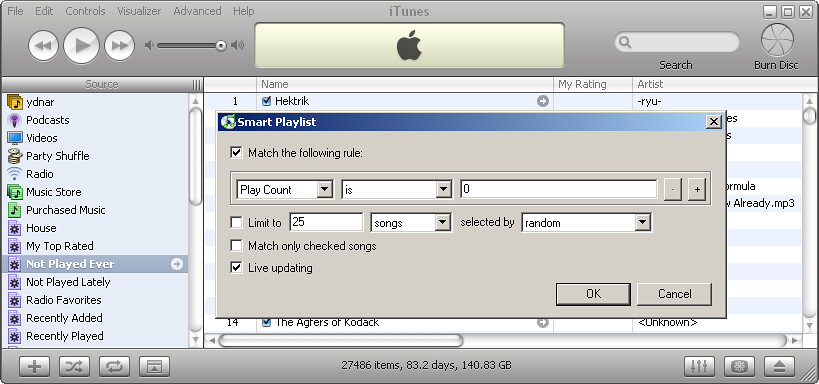Enable the Limit to checkbox
Image resolution: width=819 pixels, height=384 pixels.
[x=237, y=223]
